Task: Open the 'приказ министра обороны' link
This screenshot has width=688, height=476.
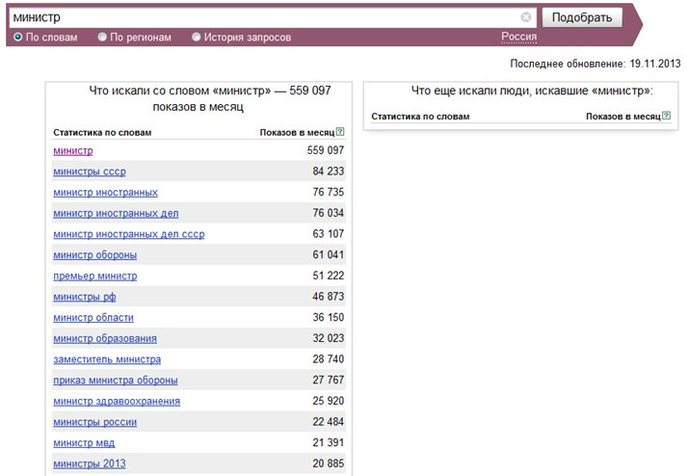Action: (x=115, y=380)
